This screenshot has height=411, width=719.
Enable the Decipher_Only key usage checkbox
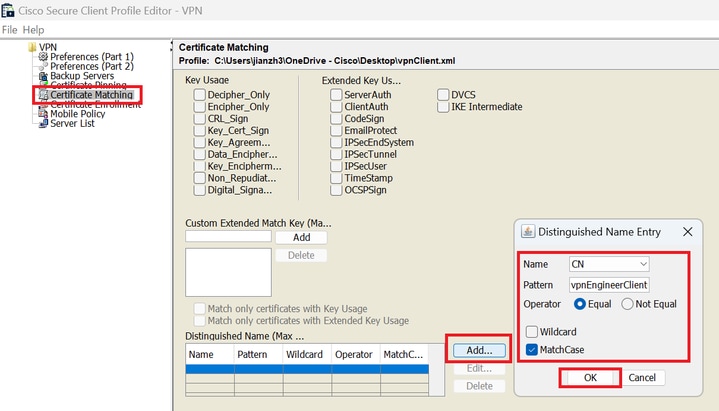(199, 95)
